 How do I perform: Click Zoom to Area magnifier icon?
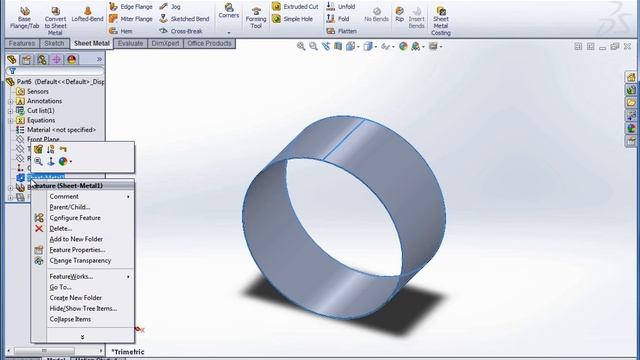(313, 47)
